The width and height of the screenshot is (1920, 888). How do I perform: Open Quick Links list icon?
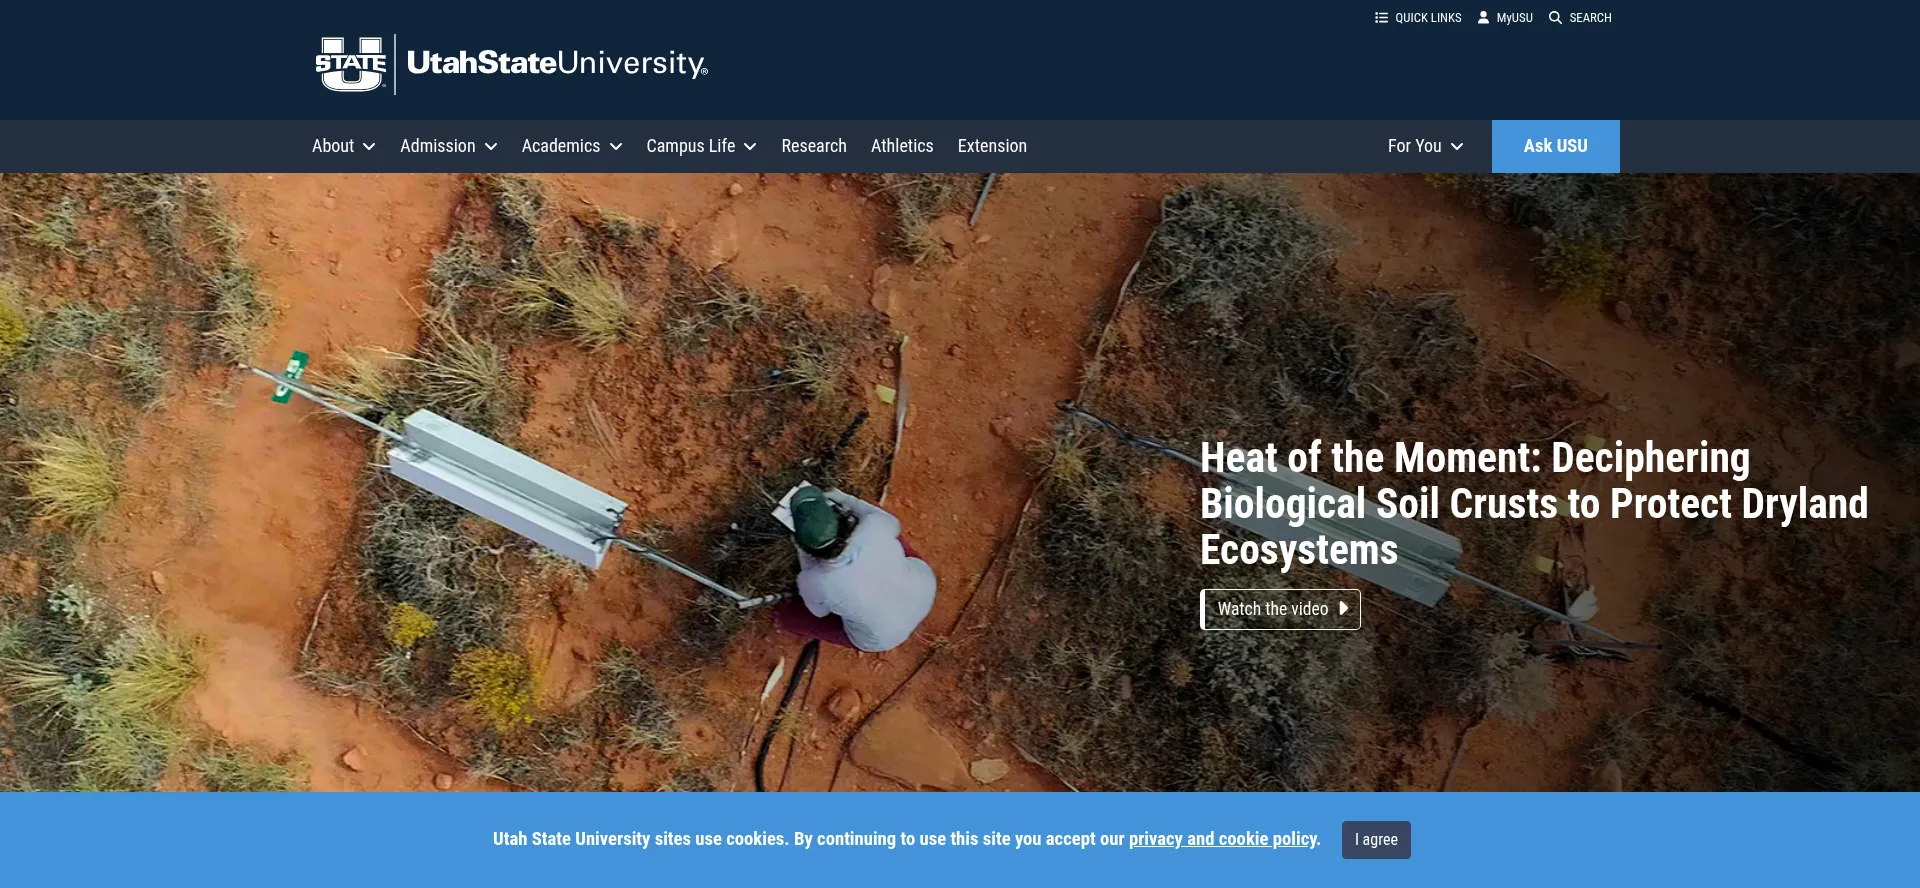[x=1381, y=18]
